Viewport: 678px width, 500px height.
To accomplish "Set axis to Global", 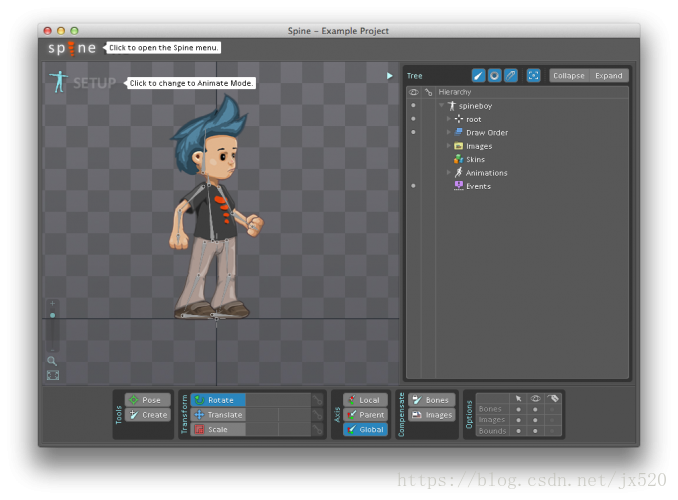I will click(365, 429).
